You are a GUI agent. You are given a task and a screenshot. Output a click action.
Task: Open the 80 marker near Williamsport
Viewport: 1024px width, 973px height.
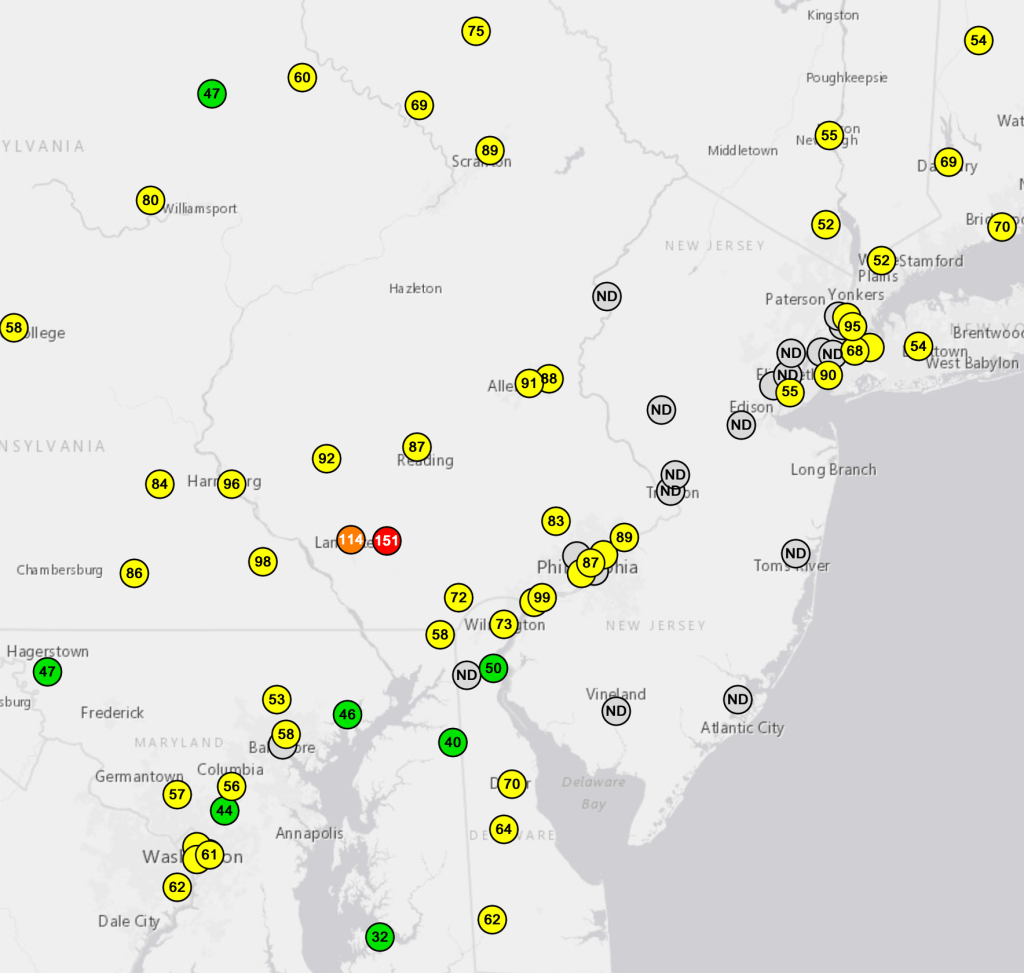click(x=150, y=200)
